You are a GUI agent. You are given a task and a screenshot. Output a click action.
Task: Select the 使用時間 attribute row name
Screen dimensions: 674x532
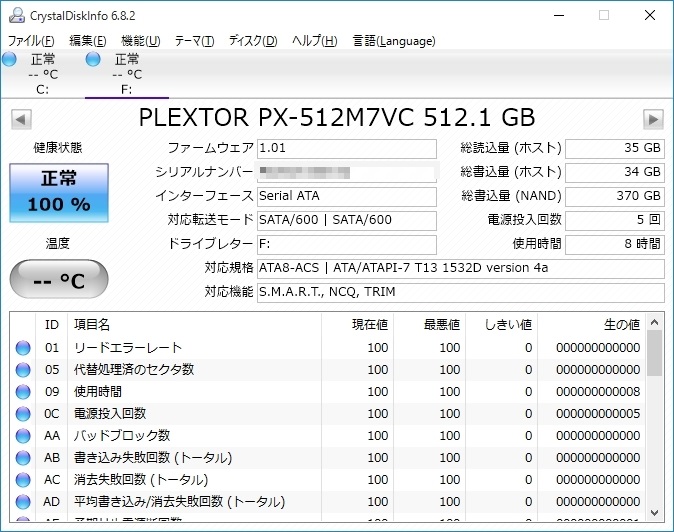[x=98, y=392]
